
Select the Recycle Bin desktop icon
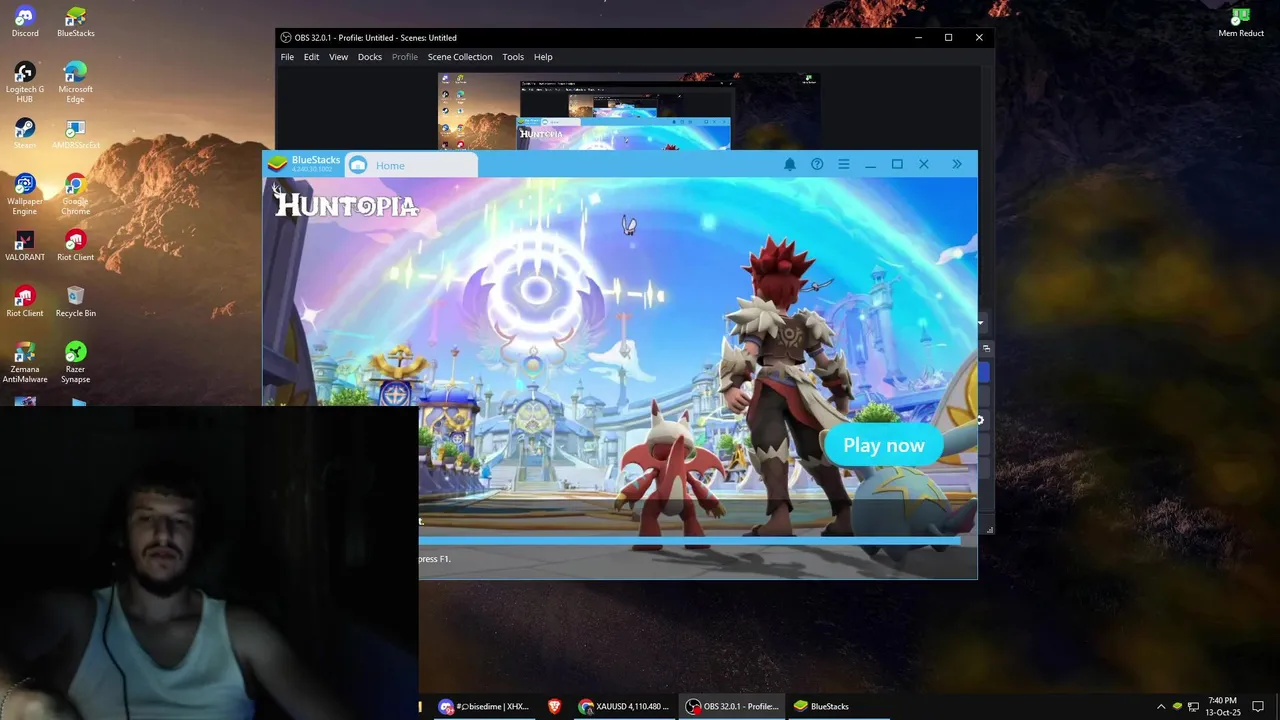(x=76, y=302)
